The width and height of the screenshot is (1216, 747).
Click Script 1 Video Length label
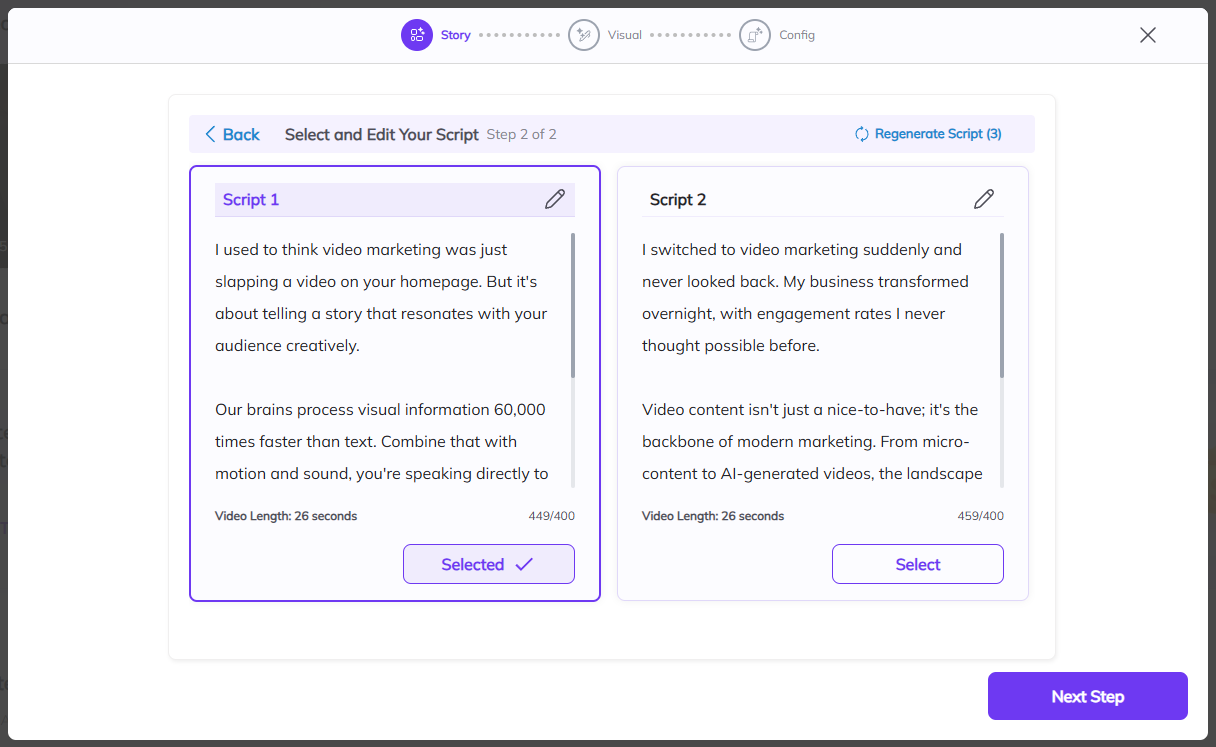286,516
